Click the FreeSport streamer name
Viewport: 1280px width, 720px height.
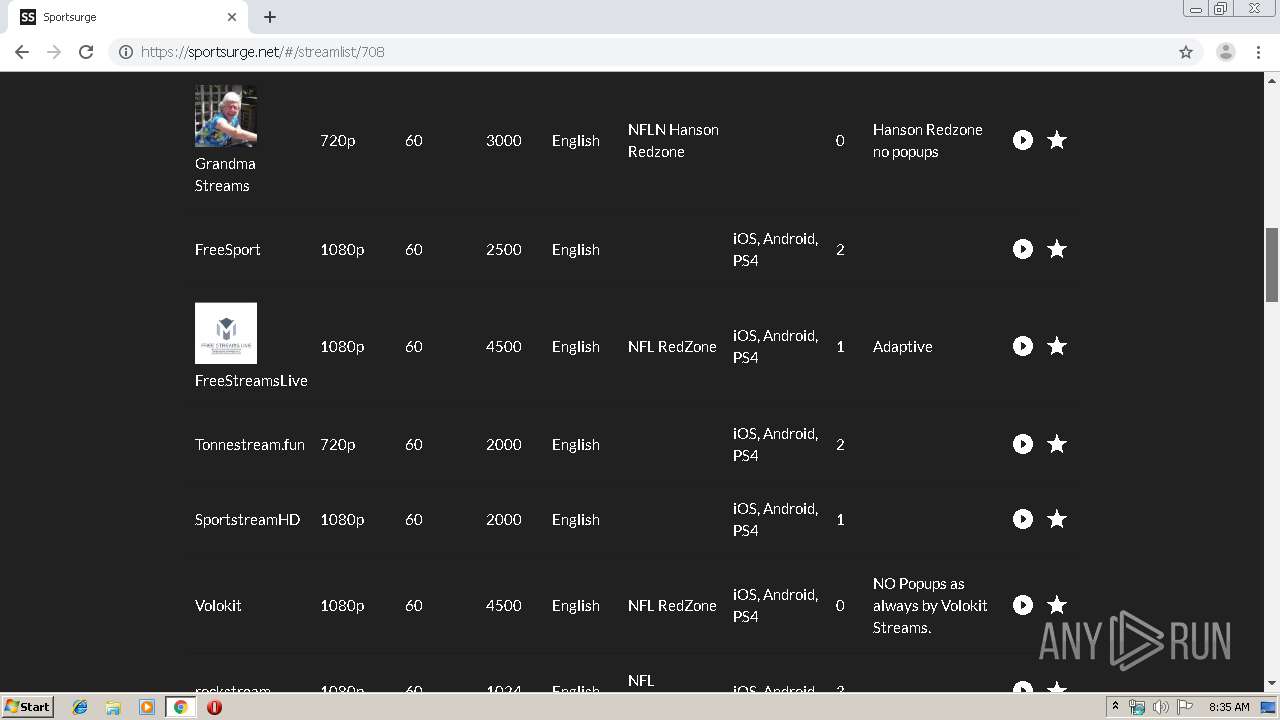(x=228, y=249)
